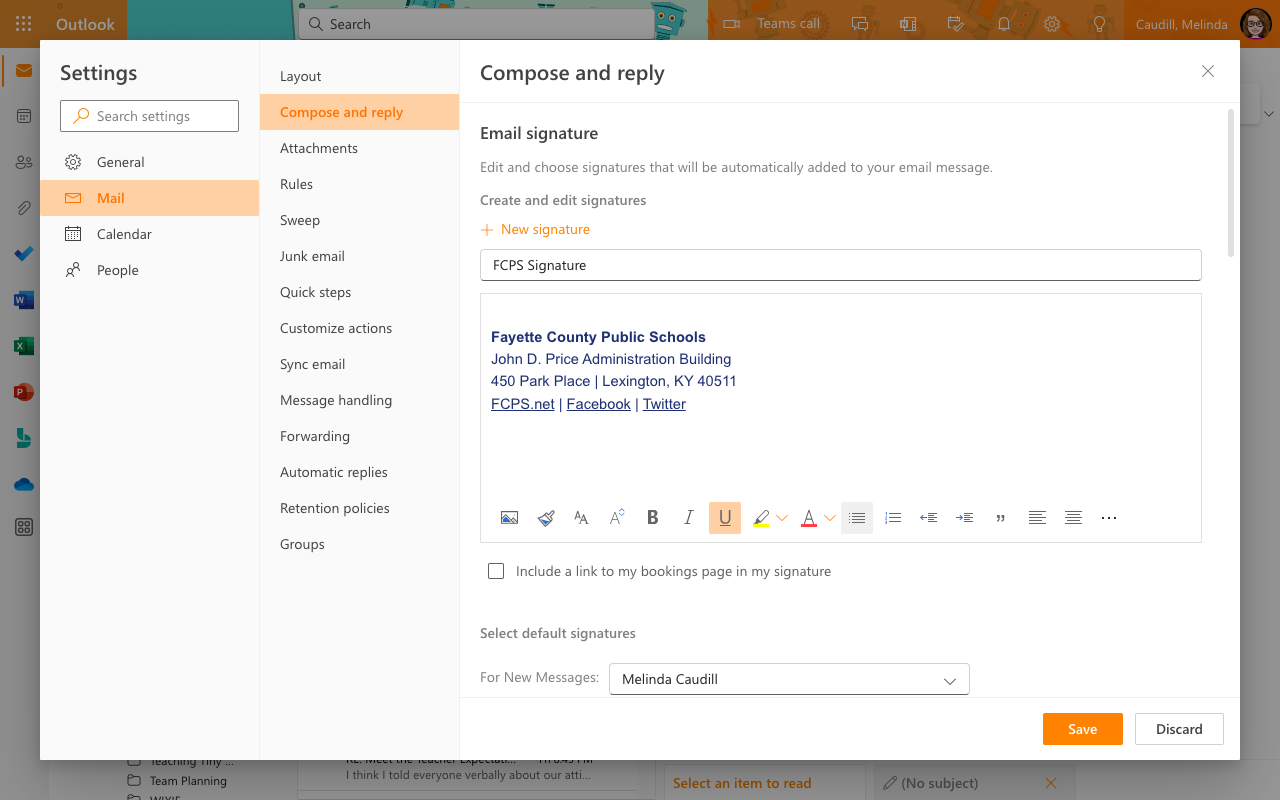Open the Font picker in signature toolbar

(x=581, y=518)
